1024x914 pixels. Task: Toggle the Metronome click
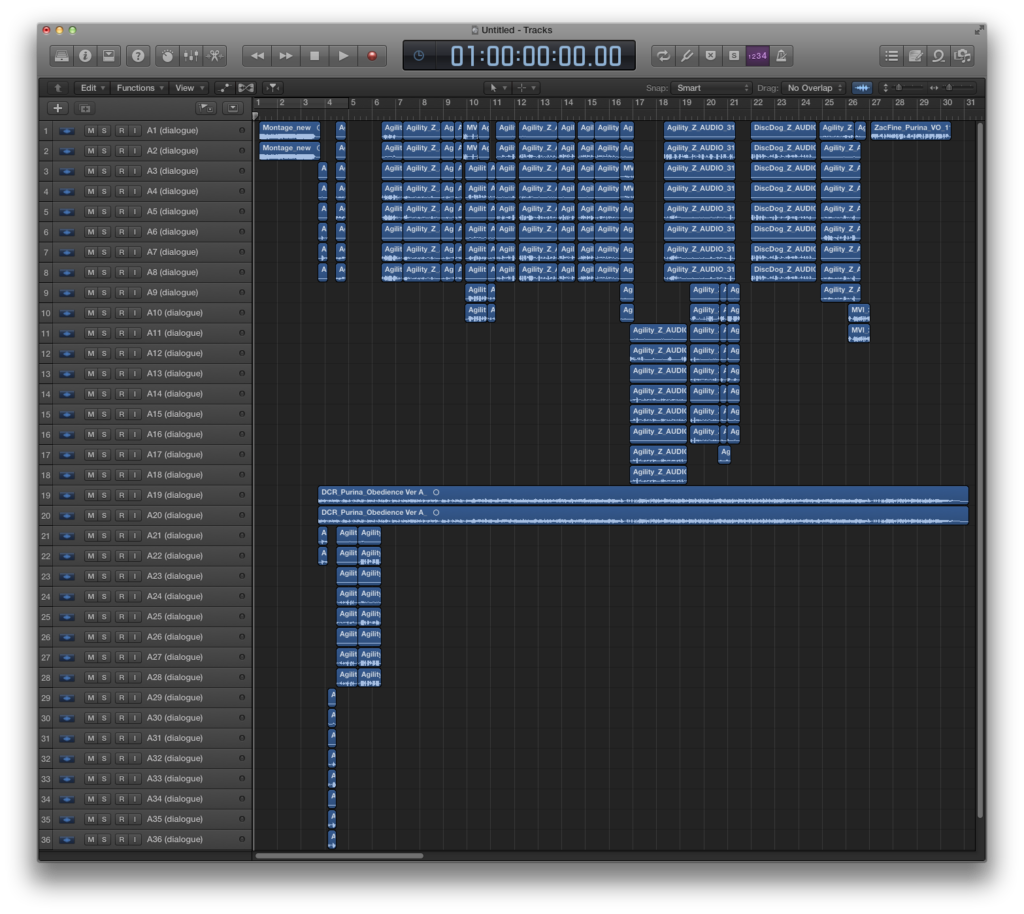pyautogui.click(x=781, y=56)
